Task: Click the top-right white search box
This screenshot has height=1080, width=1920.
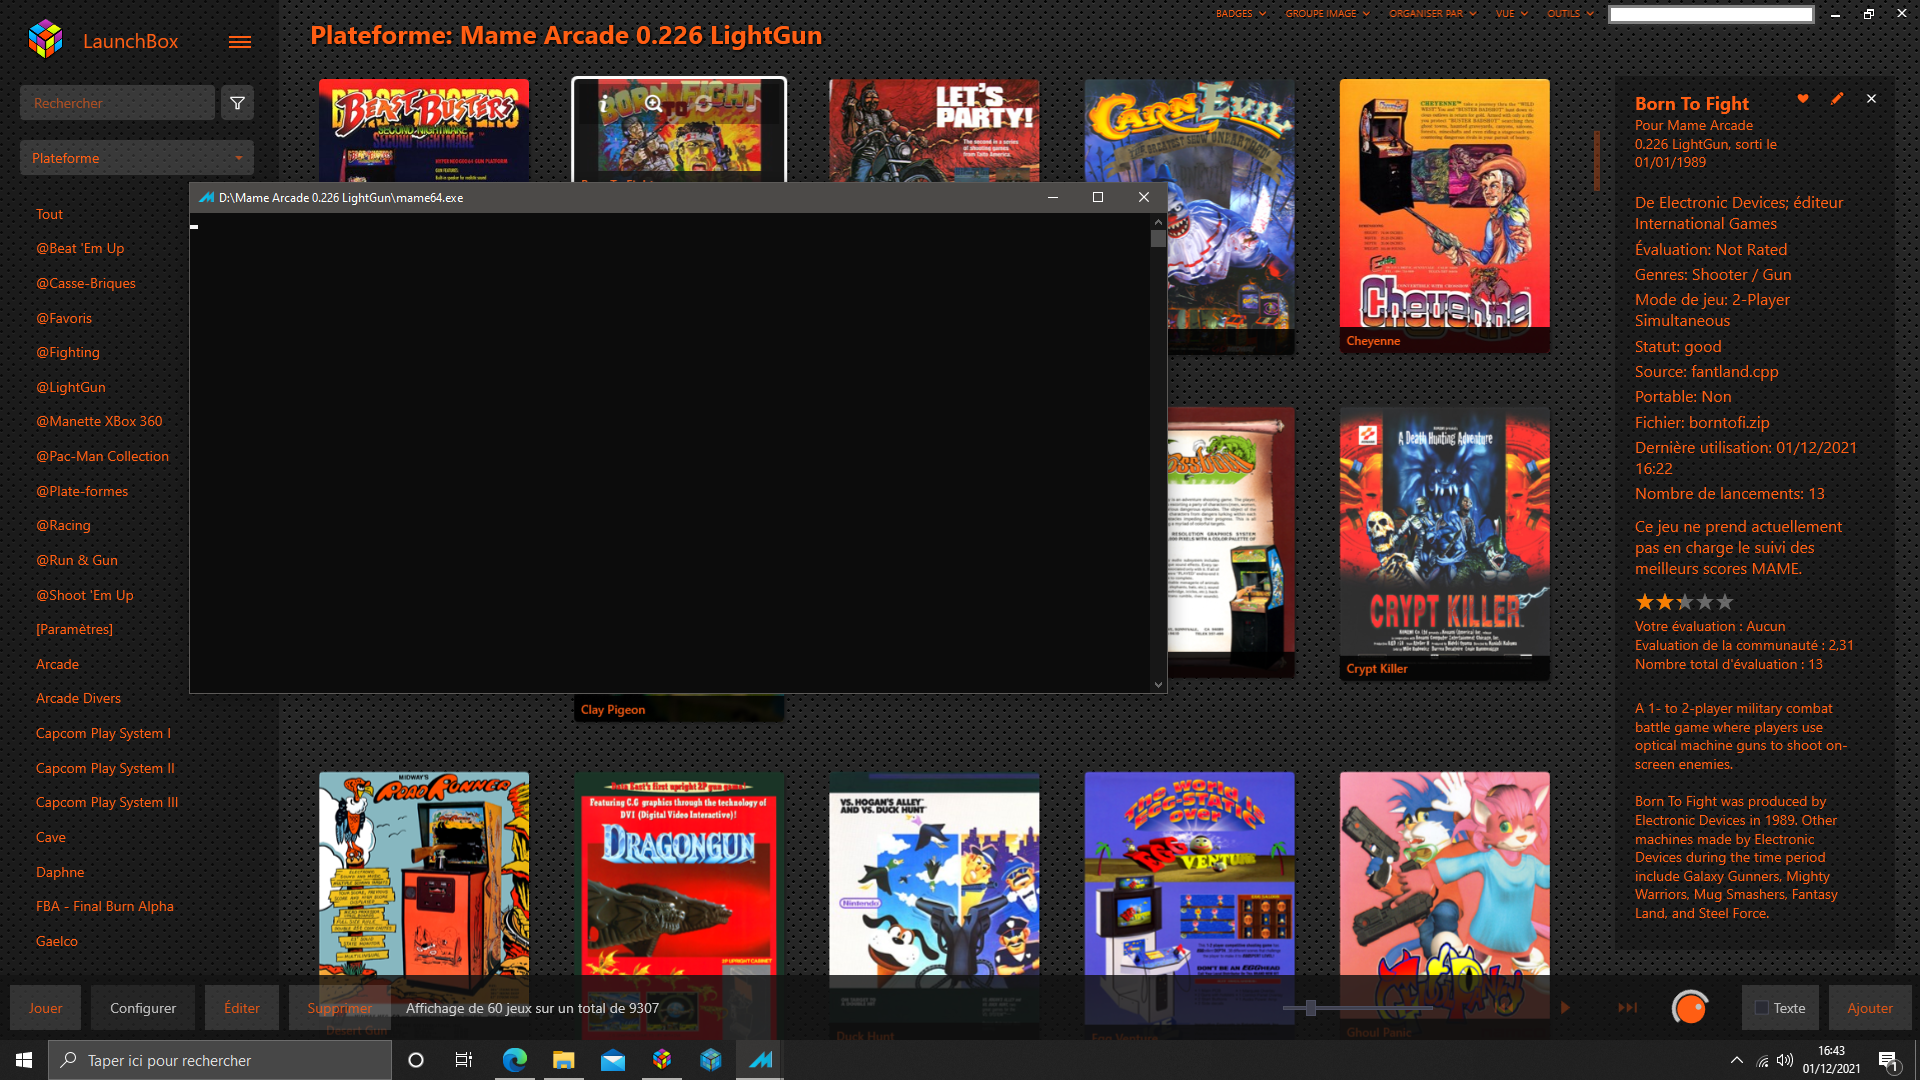Action: (1711, 14)
